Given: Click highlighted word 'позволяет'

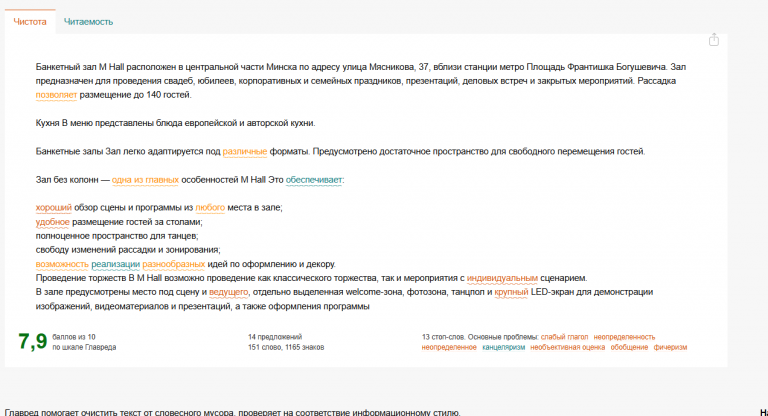Looking at the screenshot, I should point(56,95).
